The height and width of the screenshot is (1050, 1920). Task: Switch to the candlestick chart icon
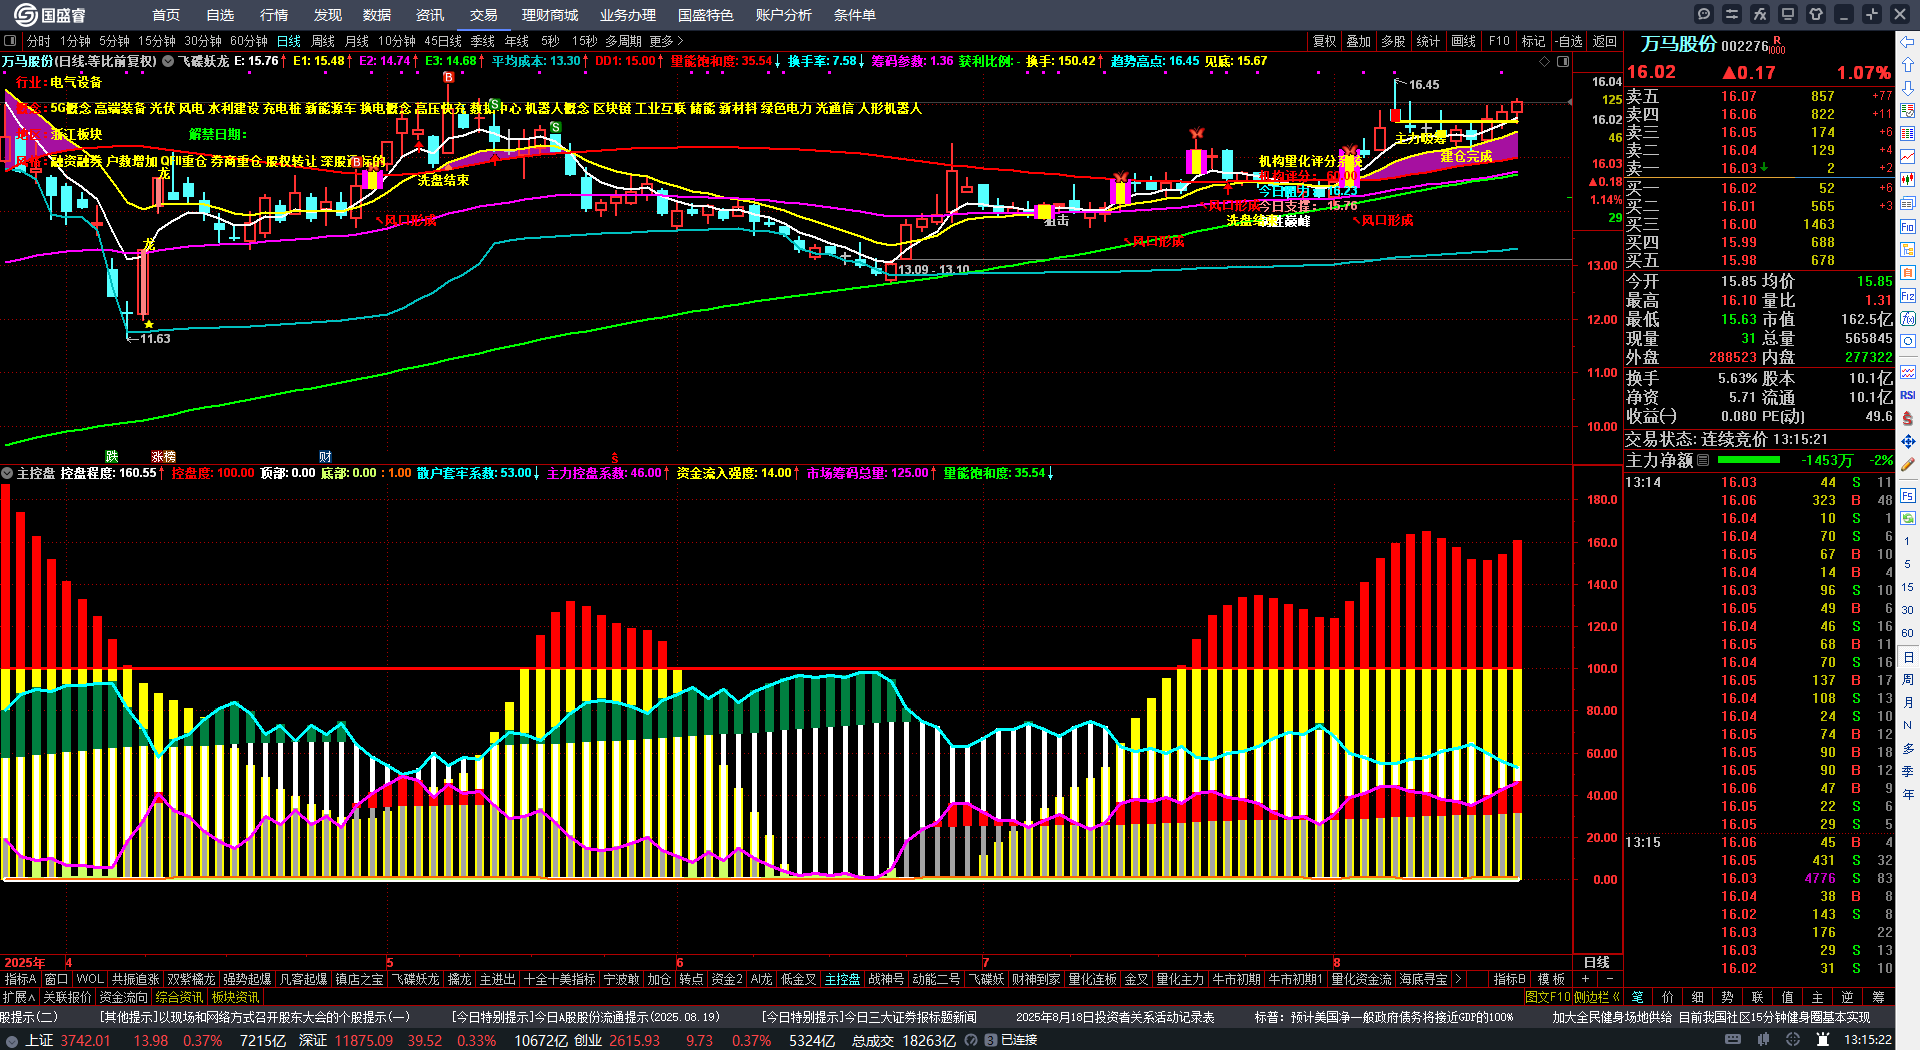(1908, 180)
